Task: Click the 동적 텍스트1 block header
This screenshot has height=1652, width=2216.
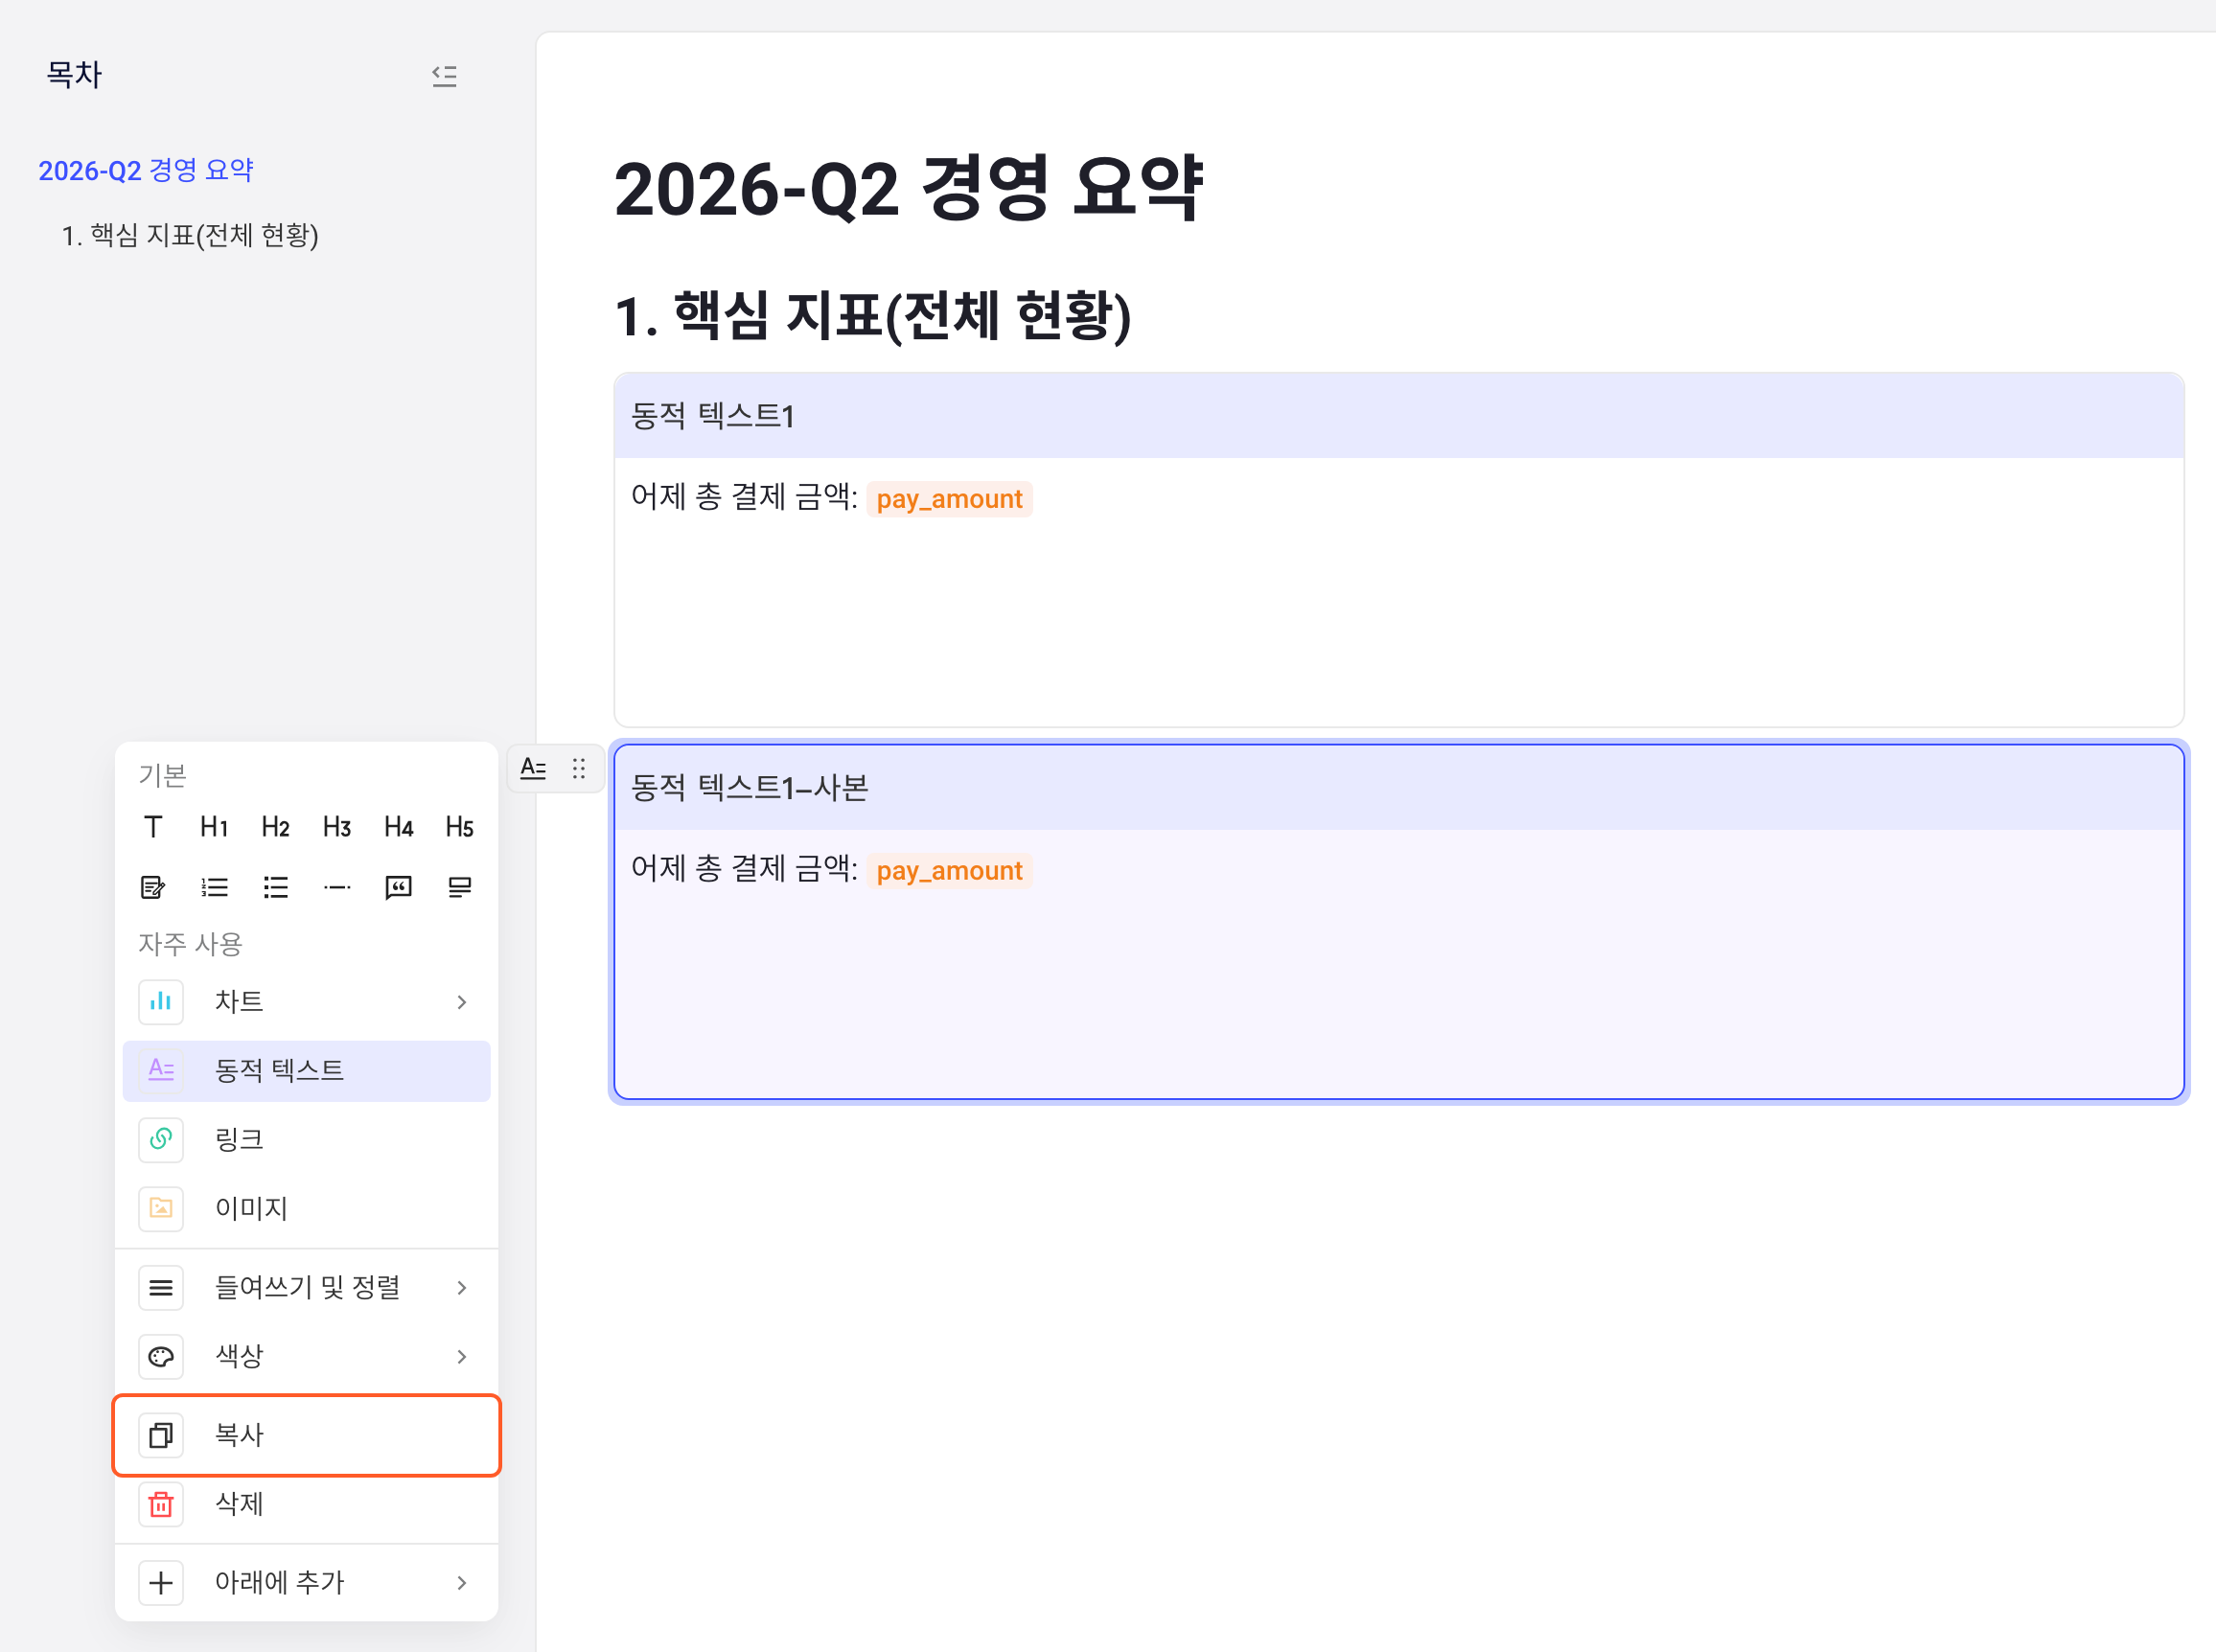Action: 1398,416
